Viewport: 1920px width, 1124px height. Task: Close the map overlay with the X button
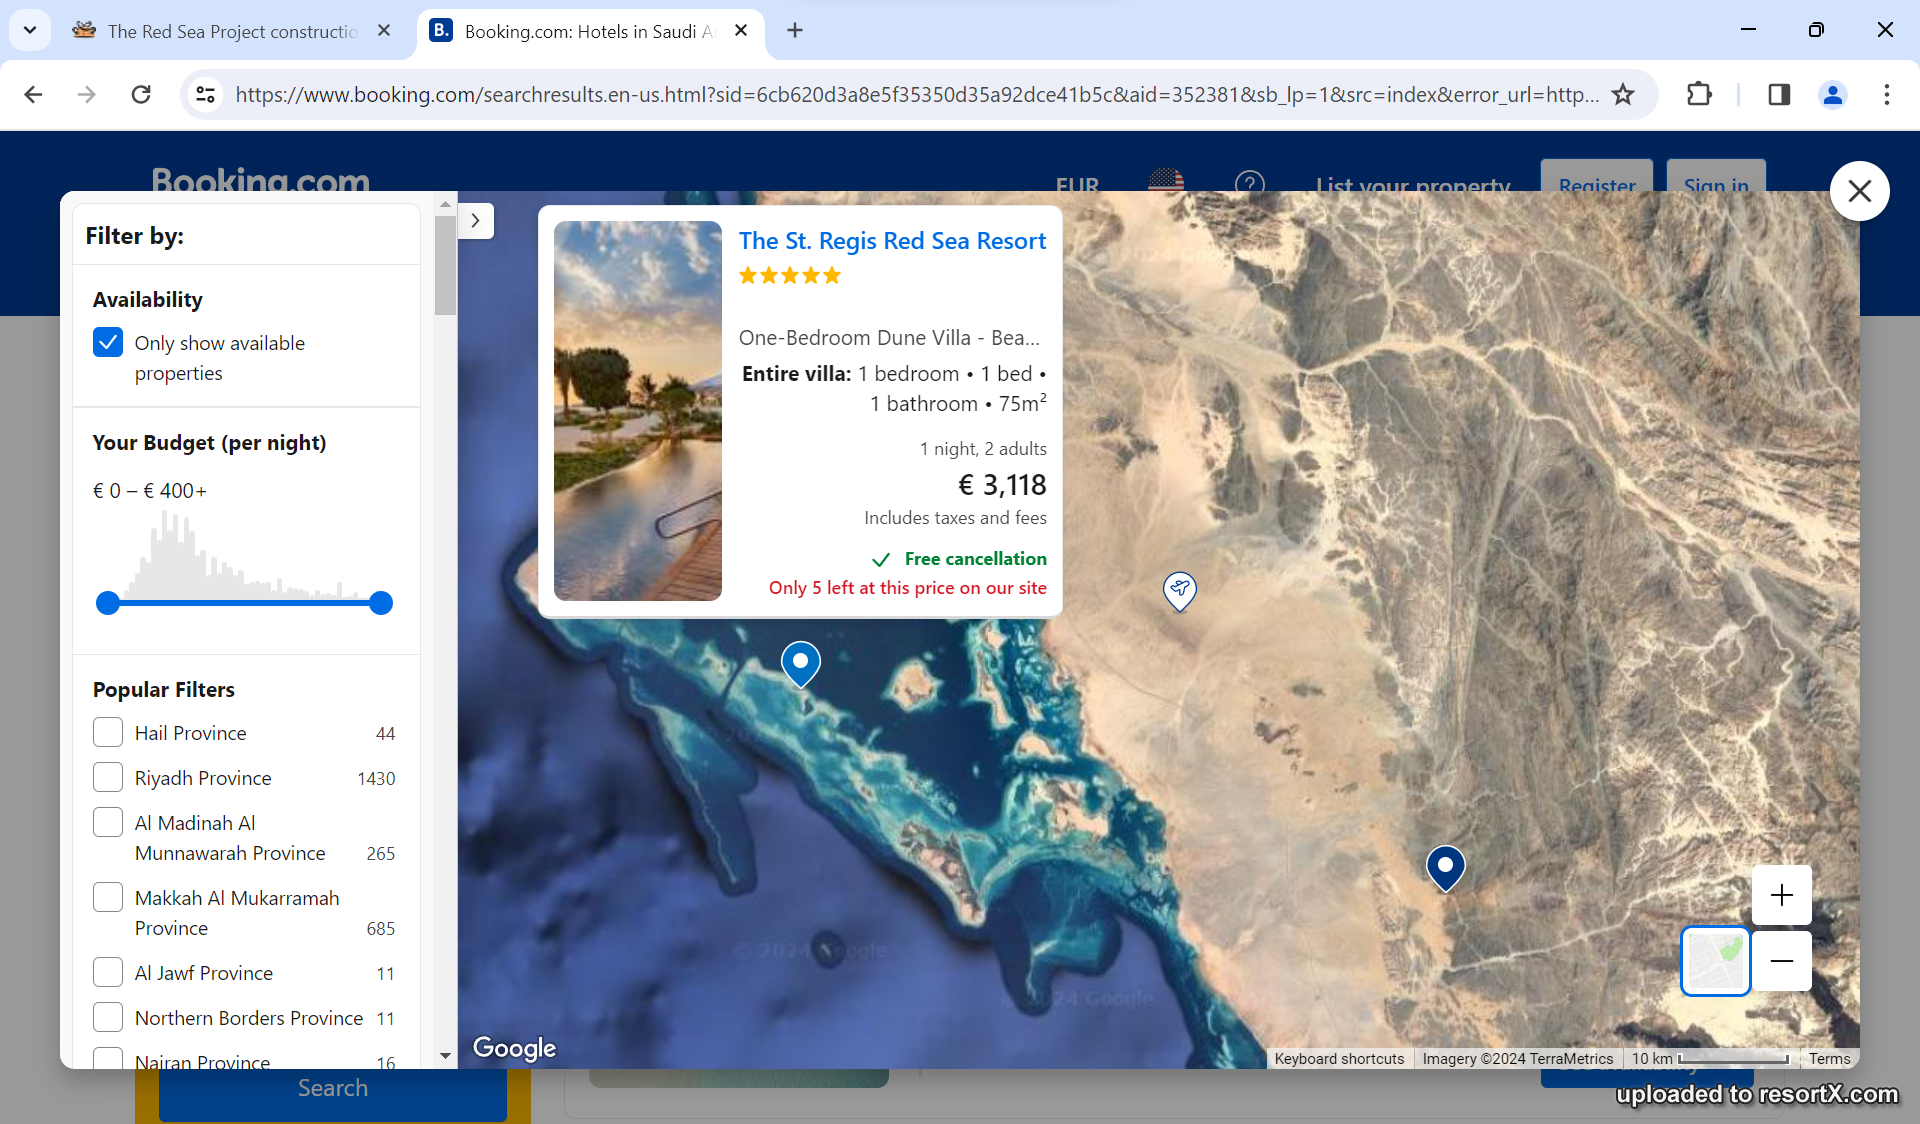tap(1859, 190)
